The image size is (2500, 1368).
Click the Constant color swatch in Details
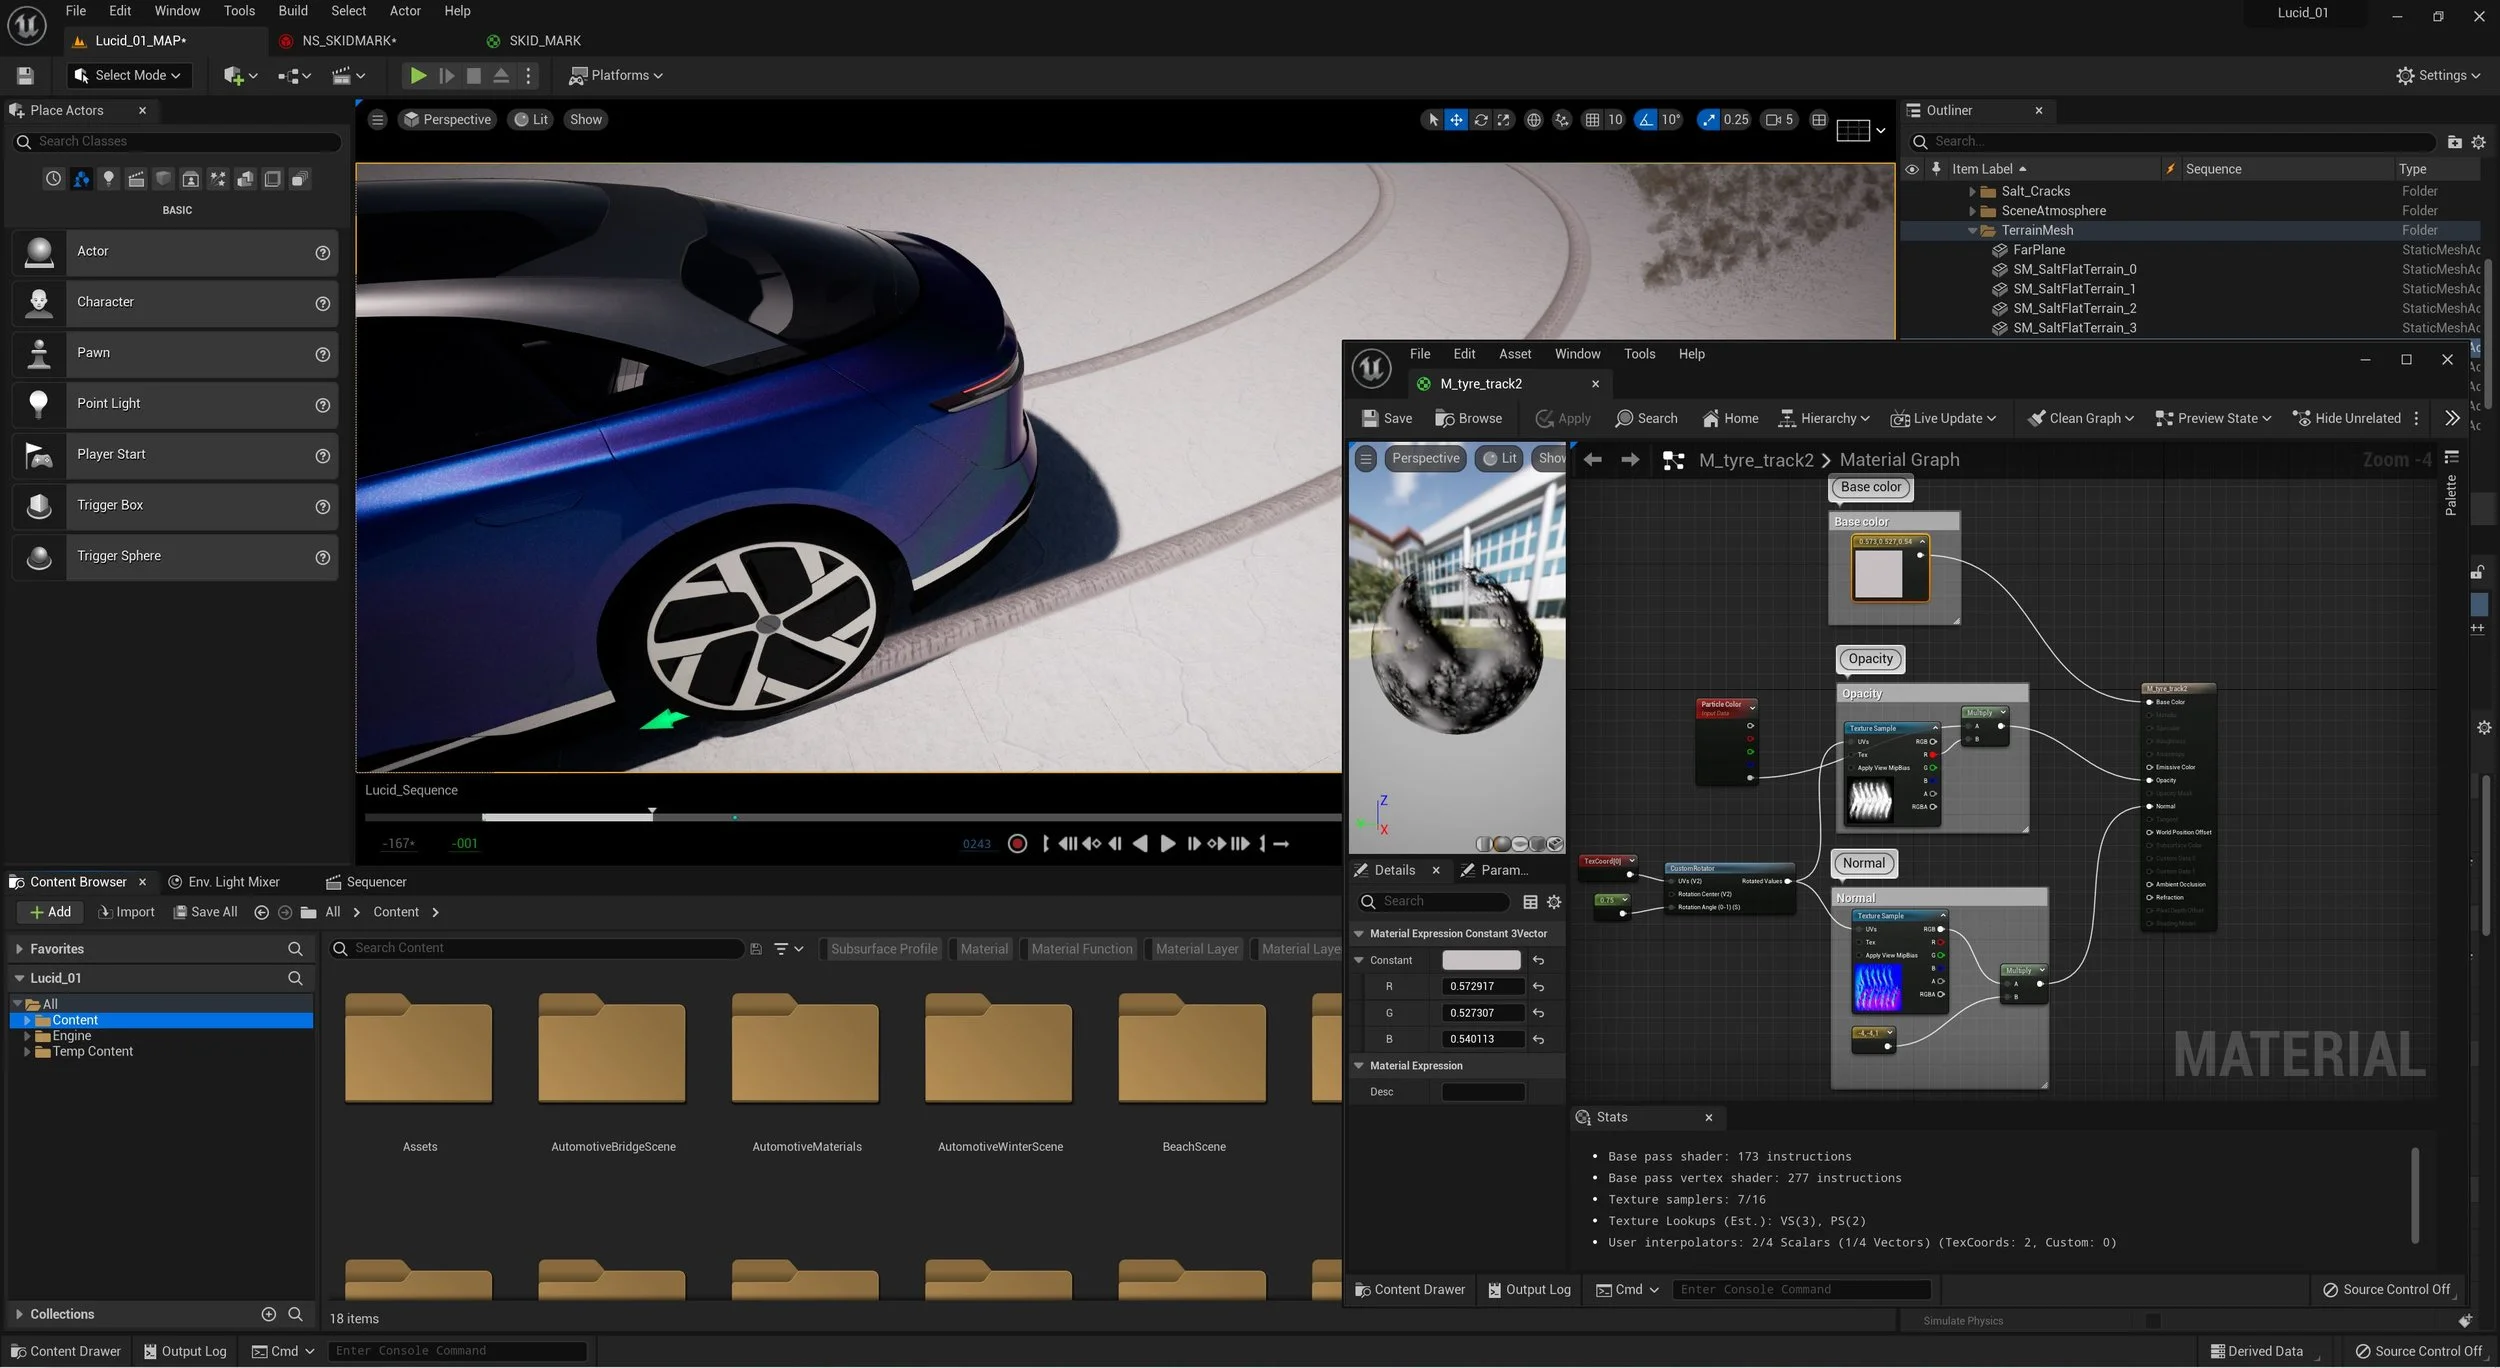(1480, 960)
